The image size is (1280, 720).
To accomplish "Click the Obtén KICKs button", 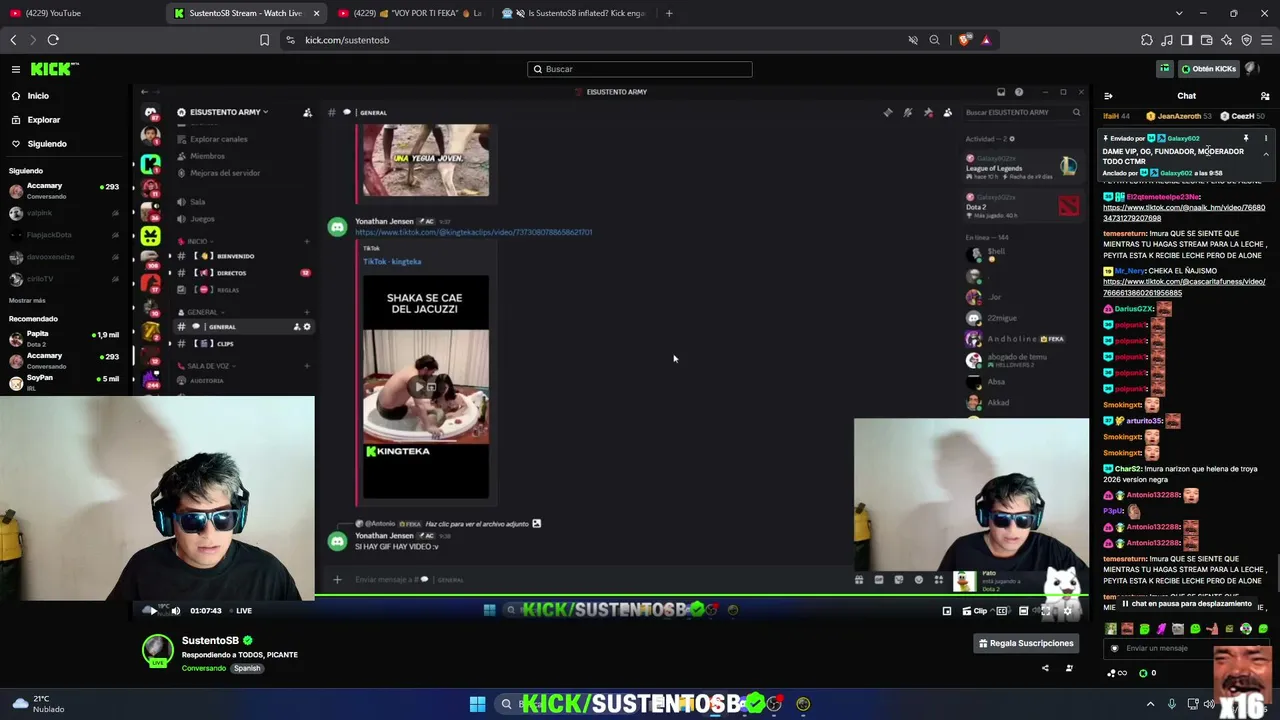I will [1208, 69].
